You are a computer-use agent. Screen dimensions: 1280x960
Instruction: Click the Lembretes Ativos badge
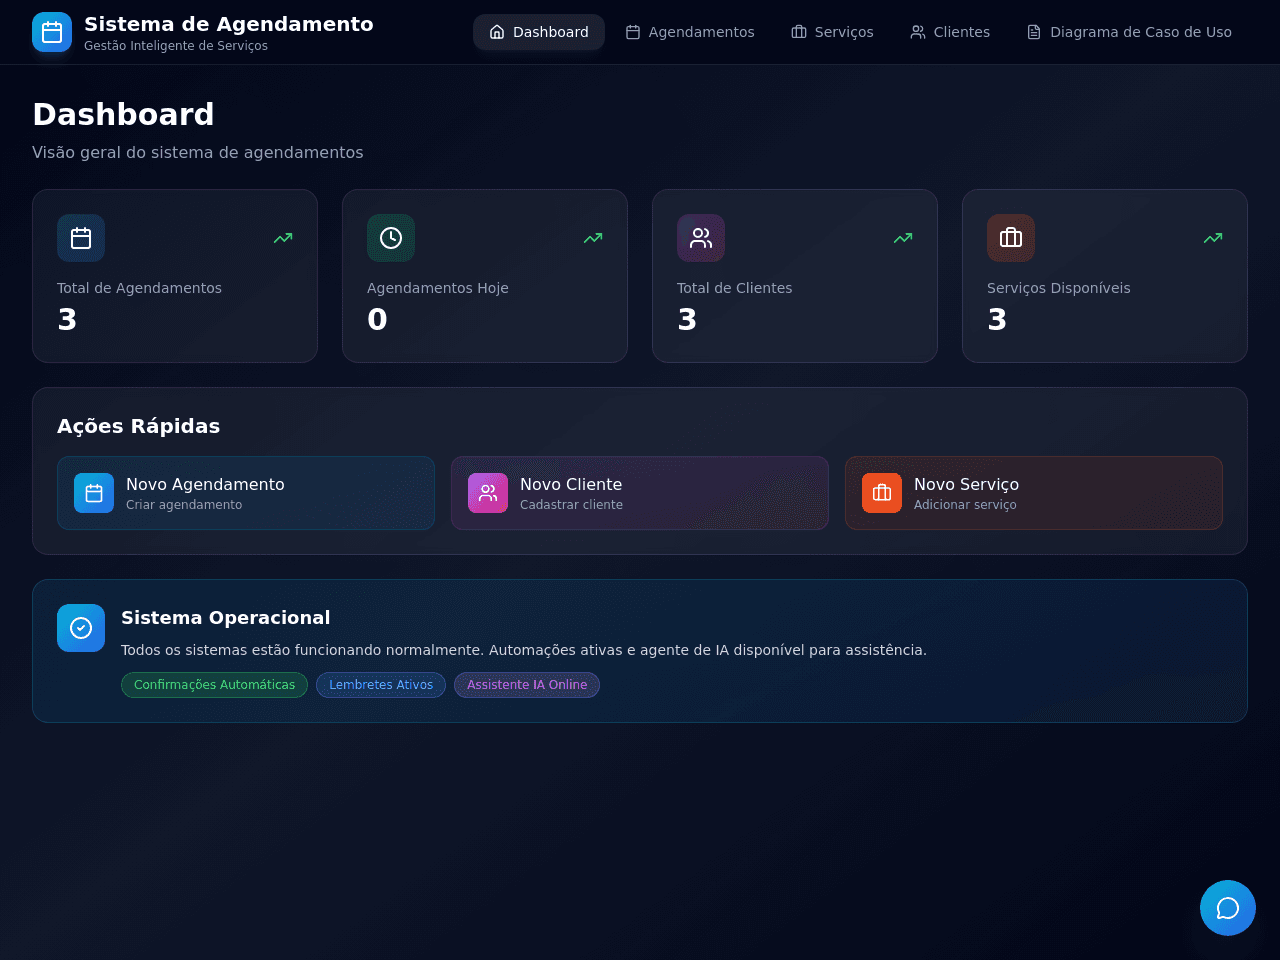tap(381, 685)
